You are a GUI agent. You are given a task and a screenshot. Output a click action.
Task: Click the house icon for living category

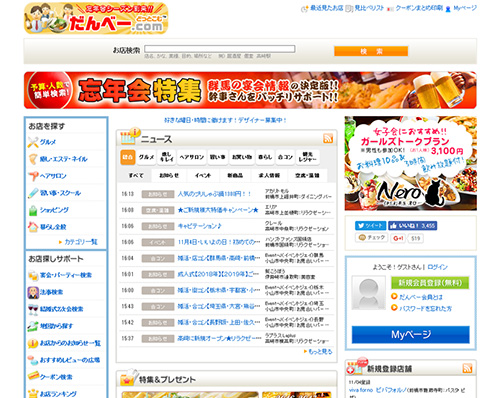(x=33, y=227)
